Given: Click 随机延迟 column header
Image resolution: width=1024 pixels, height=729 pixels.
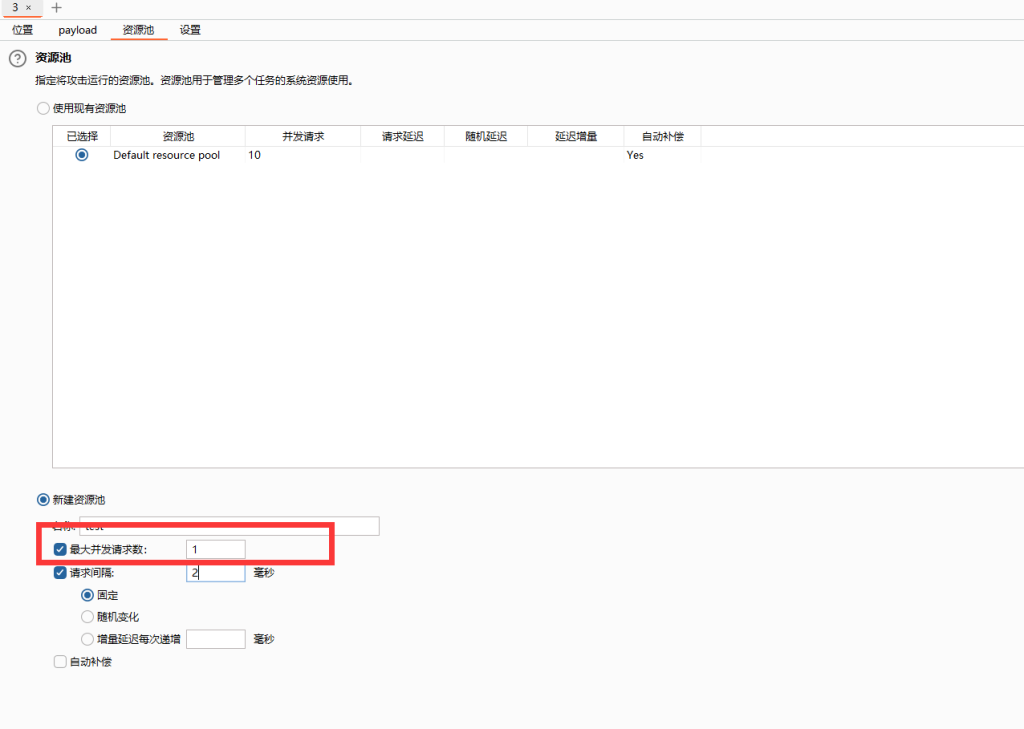Looking at the screenshot, I should pyautogui.click(x=486, y=137).
